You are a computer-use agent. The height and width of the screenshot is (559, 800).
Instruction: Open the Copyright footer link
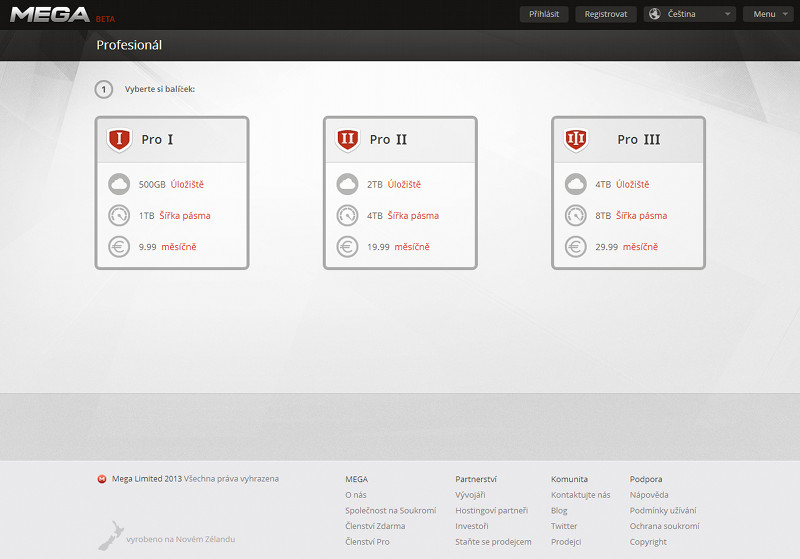click(648, 542)
